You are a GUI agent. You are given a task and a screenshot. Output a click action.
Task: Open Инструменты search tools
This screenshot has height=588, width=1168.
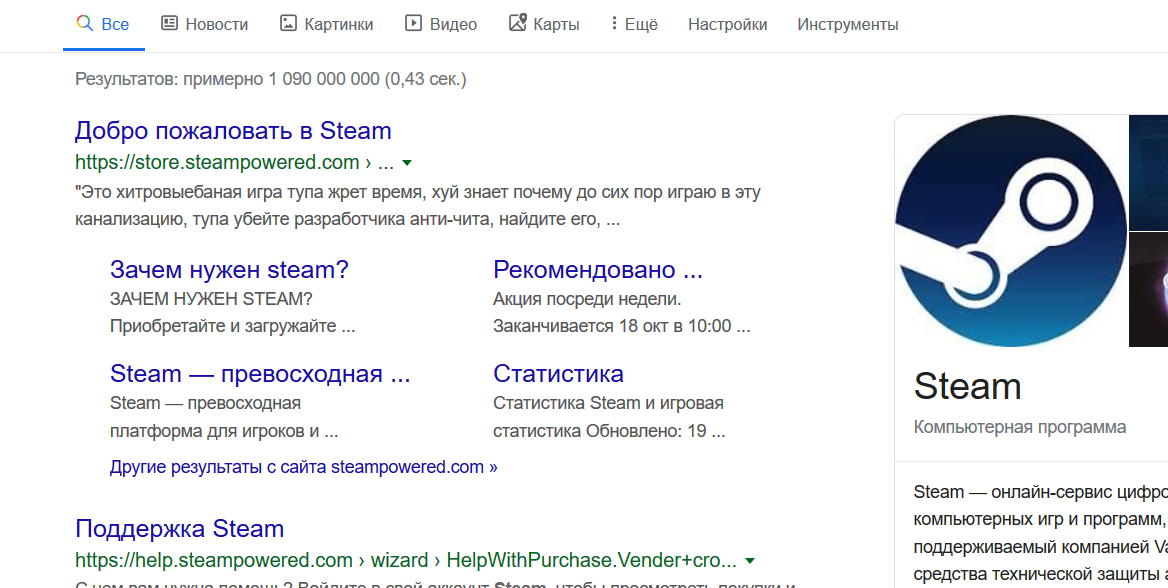click(848, 25)
